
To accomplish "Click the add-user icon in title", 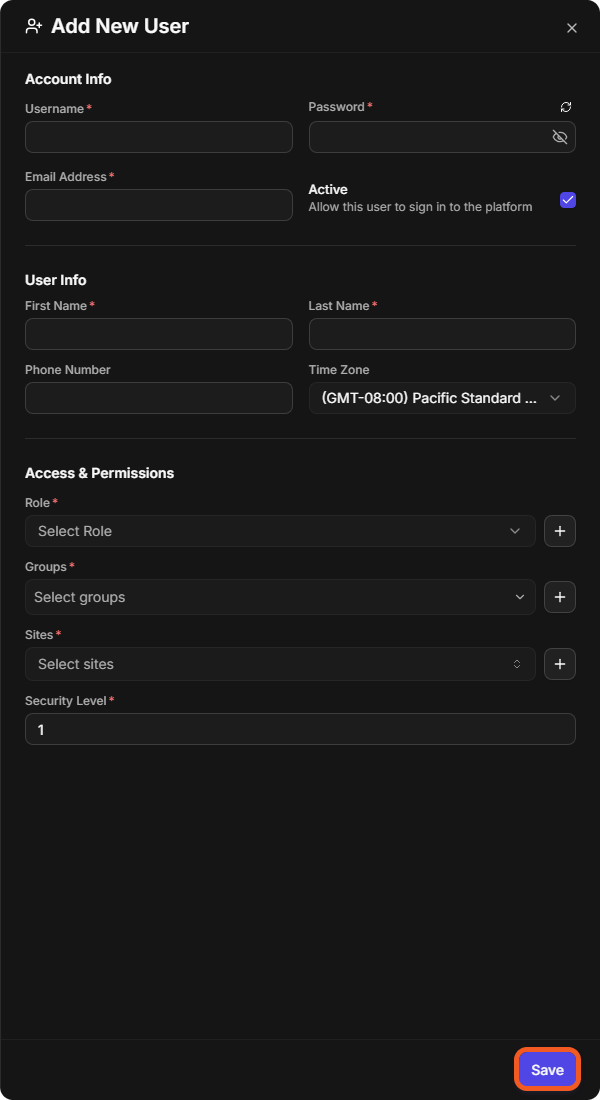I will click(34, 27).
